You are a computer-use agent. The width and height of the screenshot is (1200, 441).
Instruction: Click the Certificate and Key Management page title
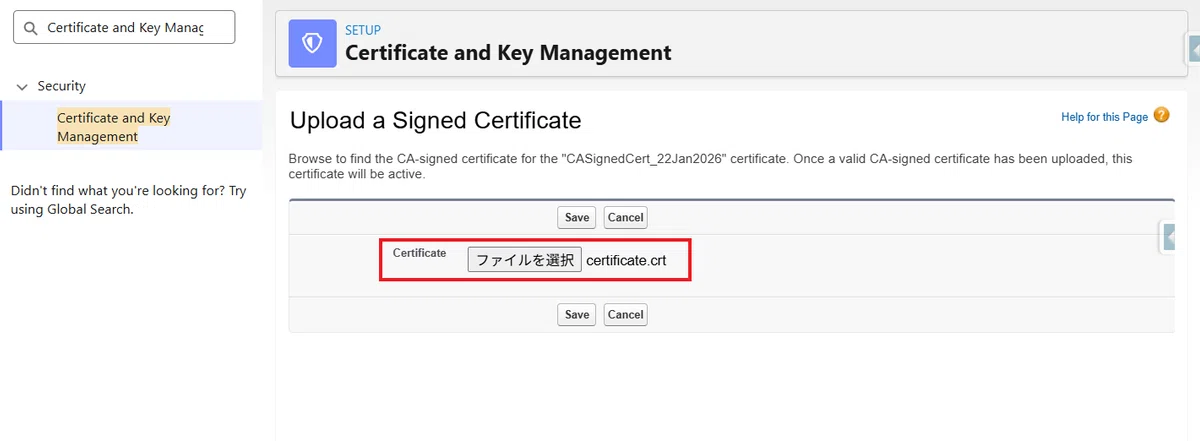[x=508, y=53]
